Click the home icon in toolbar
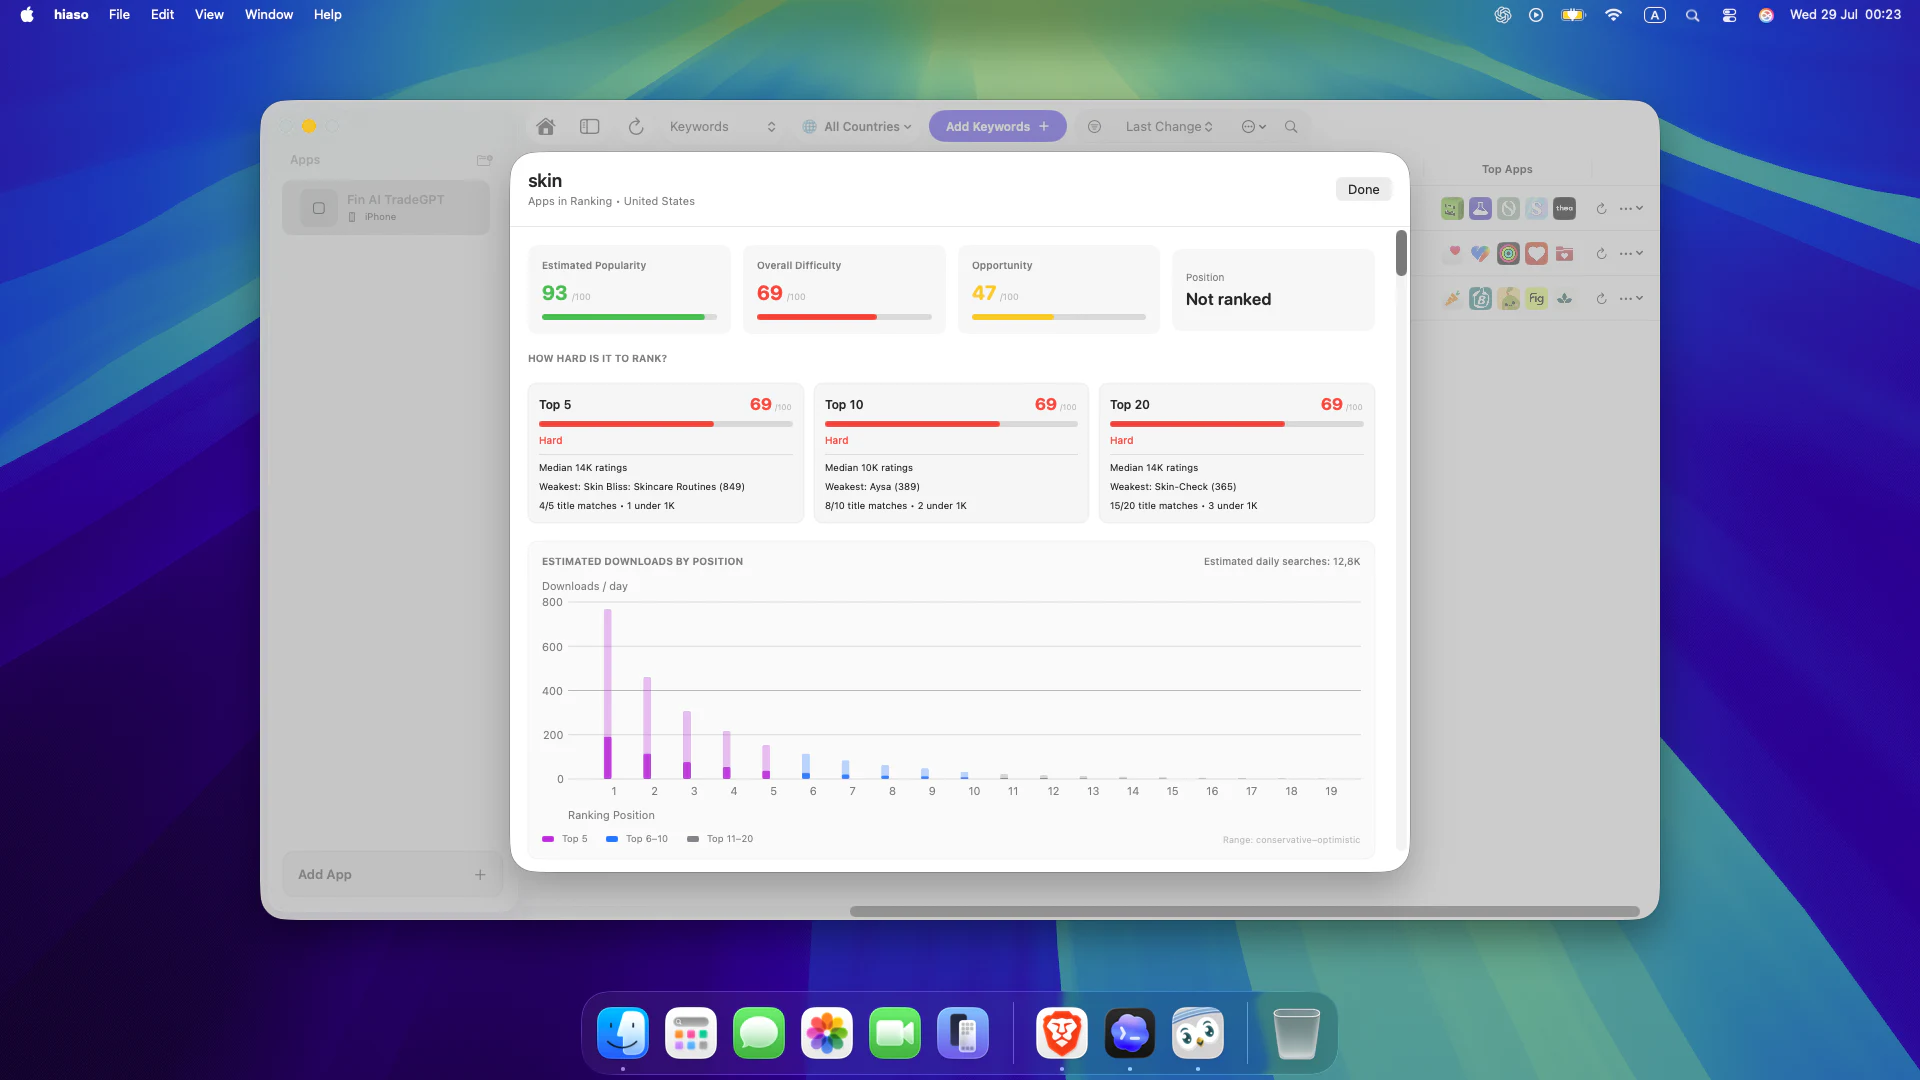Image resolution: width=1920 pixels, height=1080 pixels. coord(545,127)
